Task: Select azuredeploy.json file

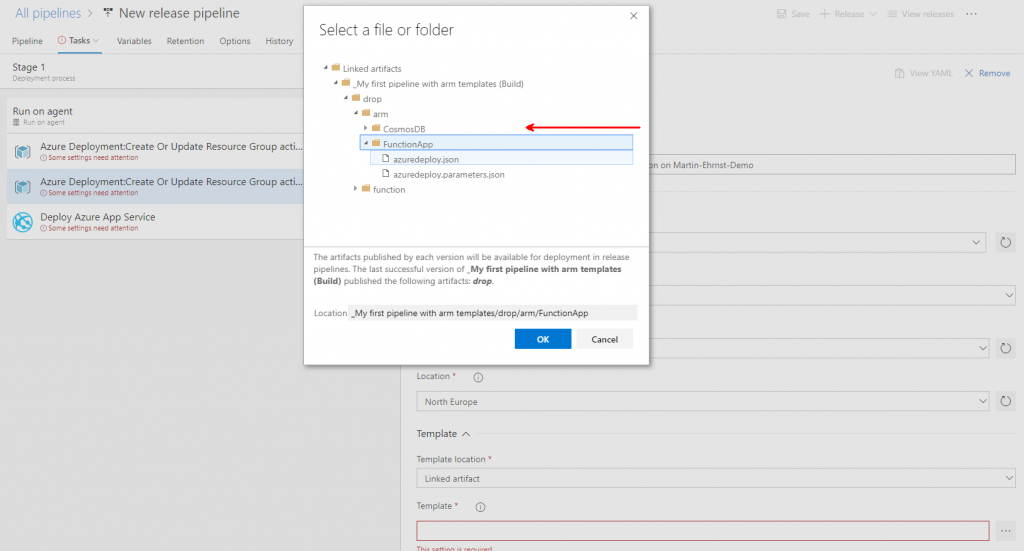Action: click(x=426, y=159)
